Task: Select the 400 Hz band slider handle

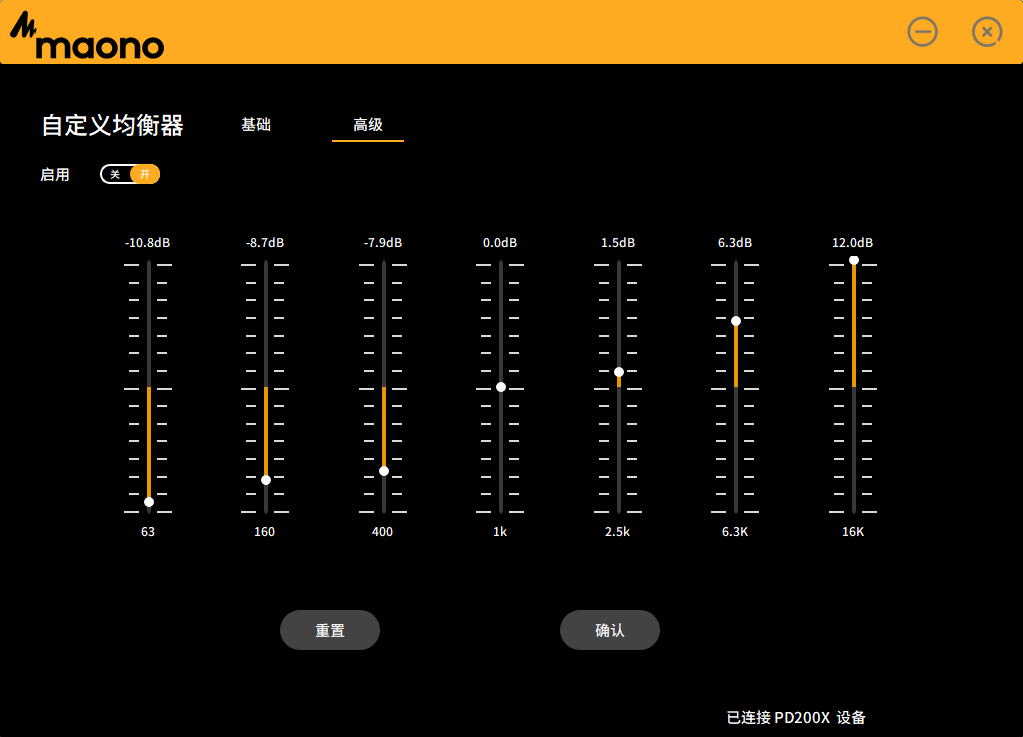Action: click(x=384, y=471)
